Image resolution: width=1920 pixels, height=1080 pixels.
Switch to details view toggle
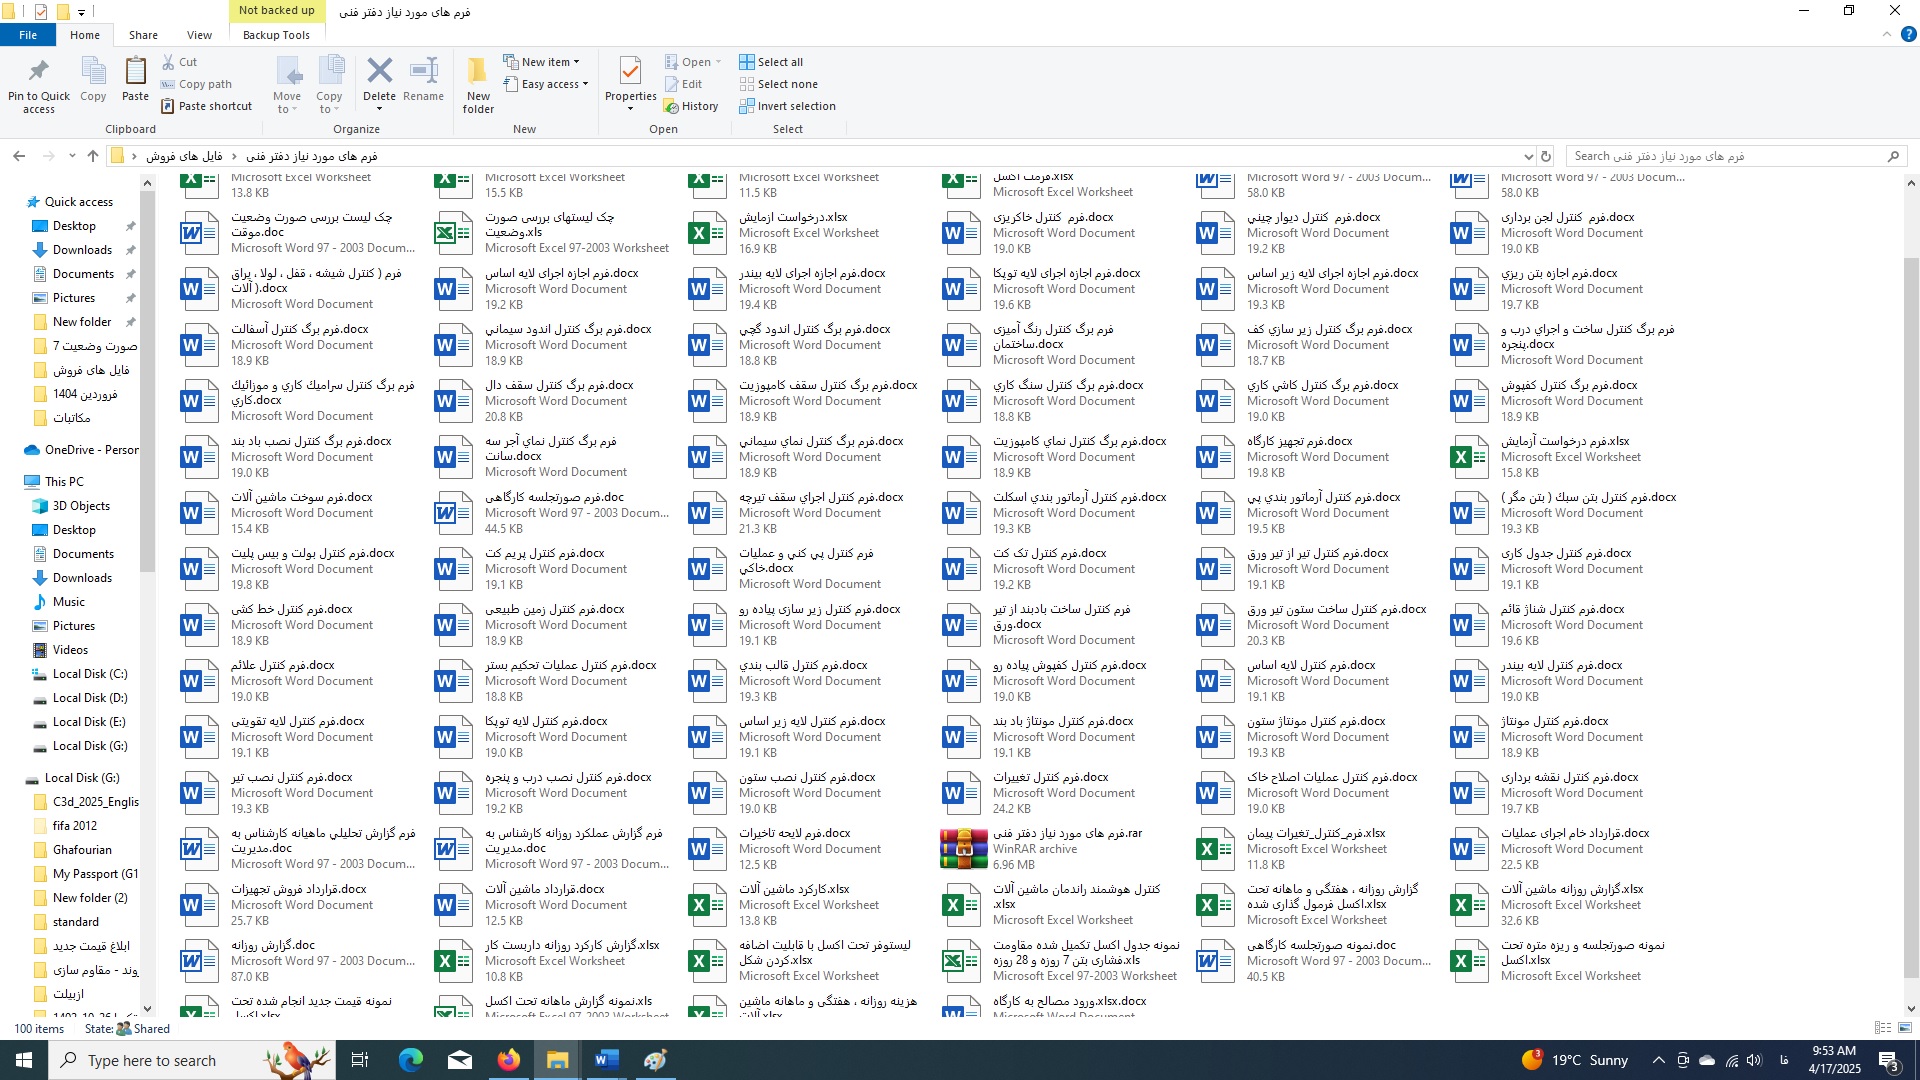coord(1882,1028)
